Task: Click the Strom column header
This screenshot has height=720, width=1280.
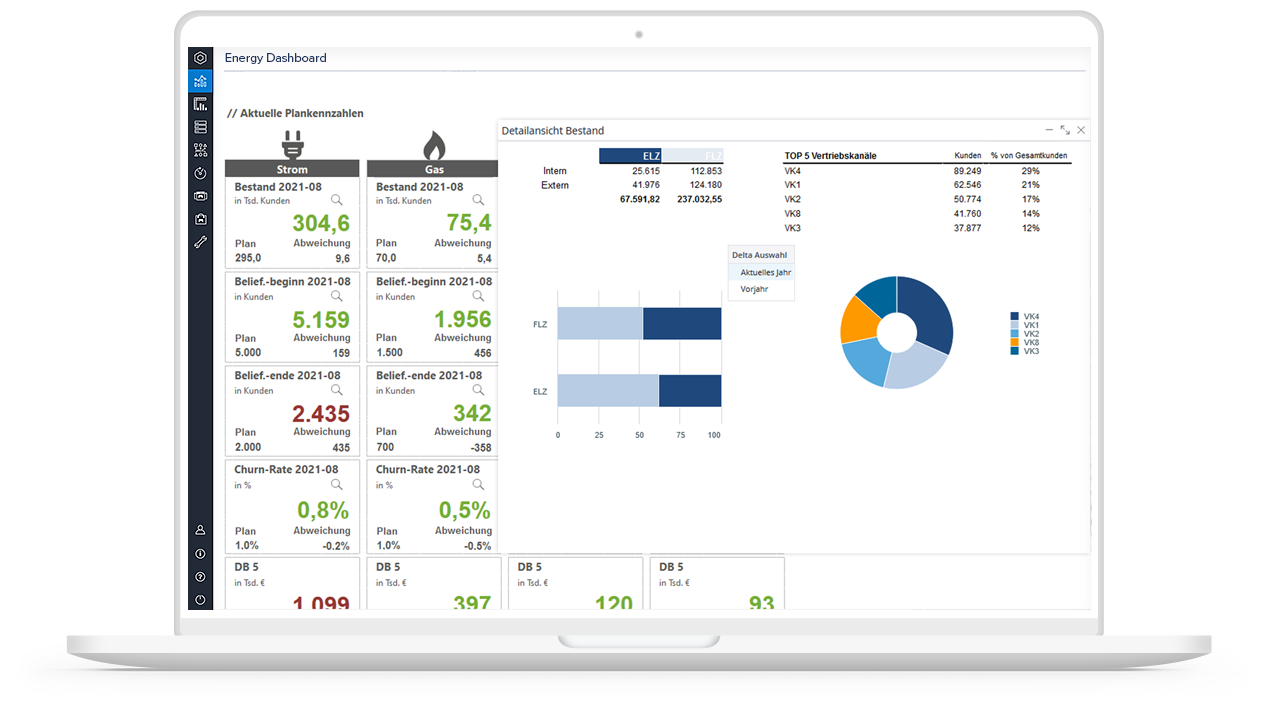Action: (x=292, y=169)
